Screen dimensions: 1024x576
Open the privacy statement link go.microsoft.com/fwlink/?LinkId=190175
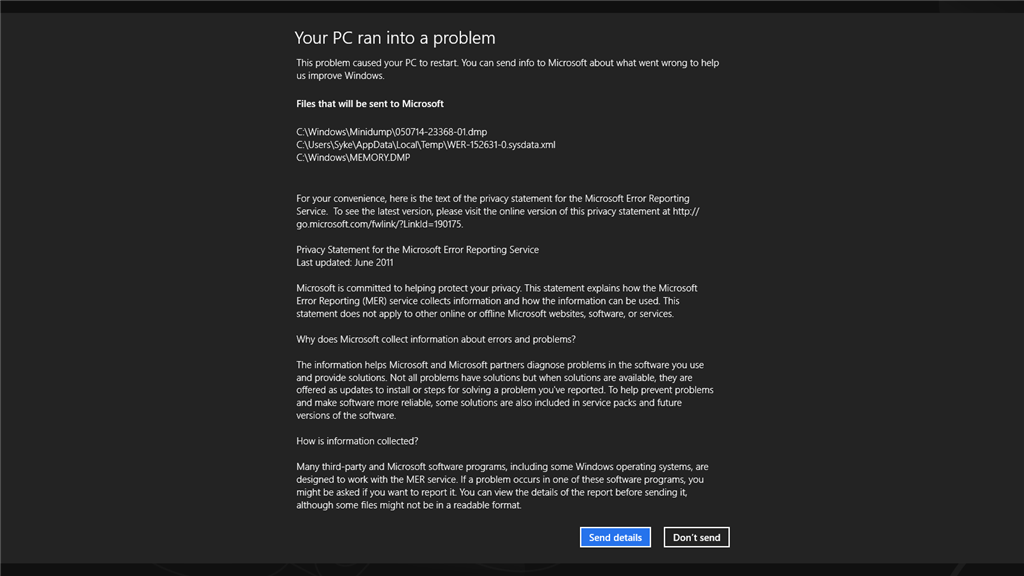(x=380, y=222)
